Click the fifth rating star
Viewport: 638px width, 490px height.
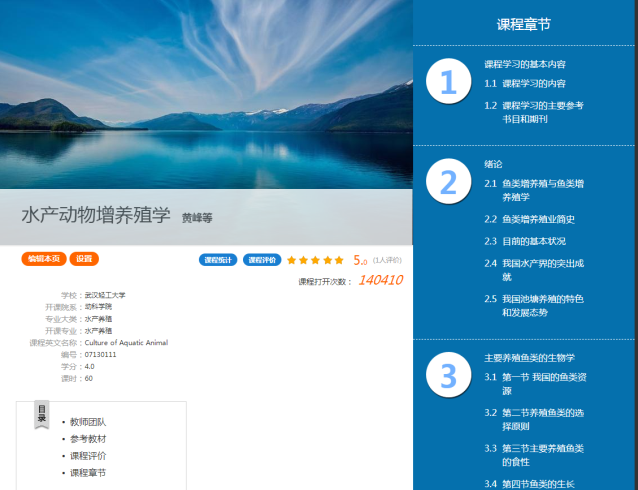point(339,260)
